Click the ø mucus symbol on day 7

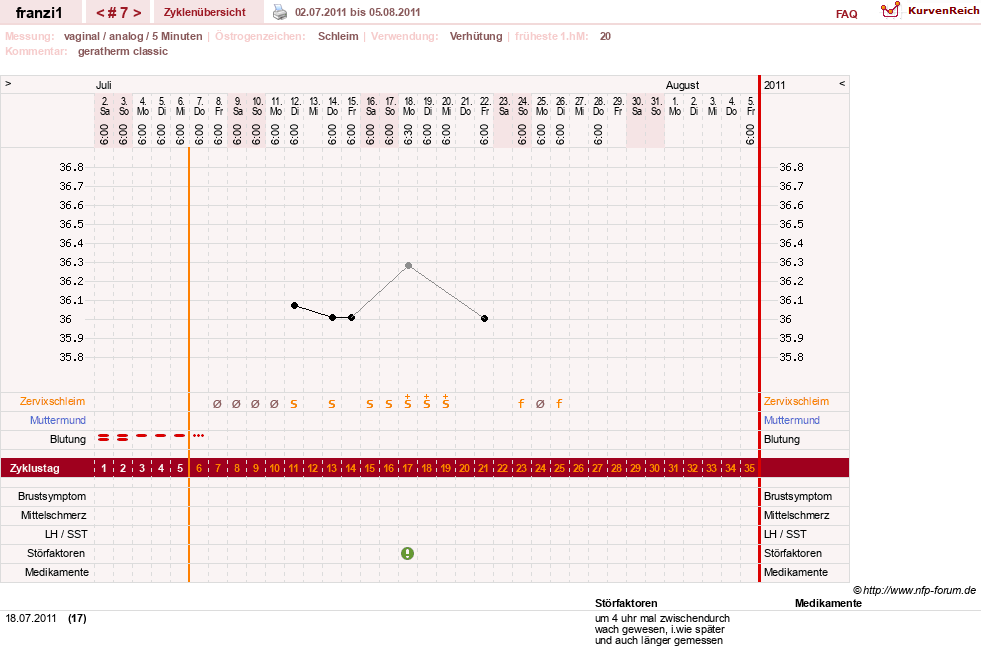tap(217, 404)
